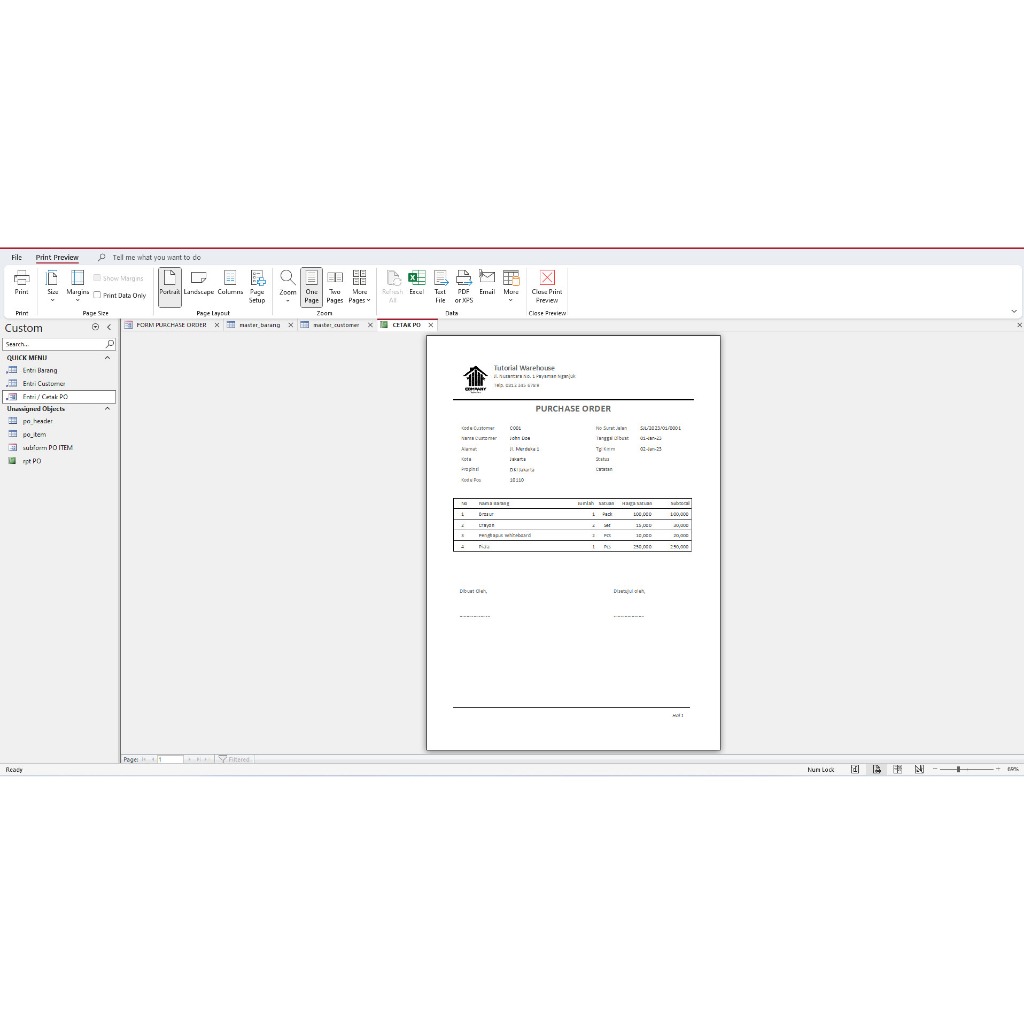Open the Size dropdown
1024x1024 pixels.
coord(52,286)
